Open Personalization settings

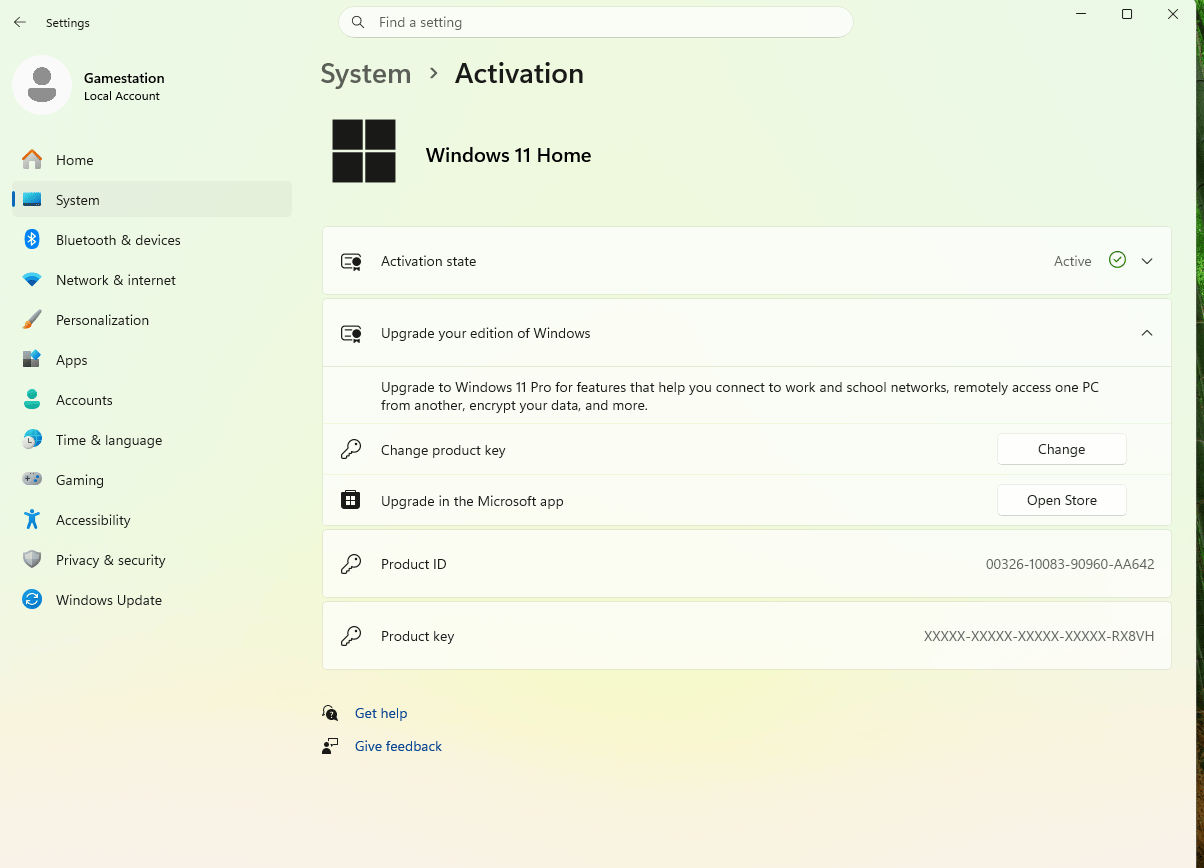(152, 320)
